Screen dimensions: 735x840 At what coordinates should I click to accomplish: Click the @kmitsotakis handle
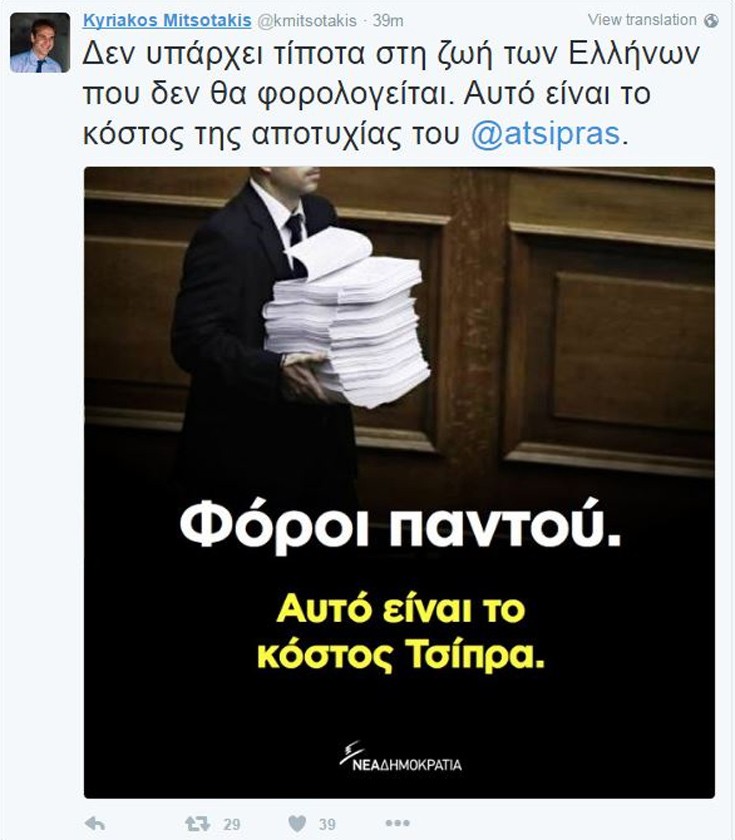point(307,20)
